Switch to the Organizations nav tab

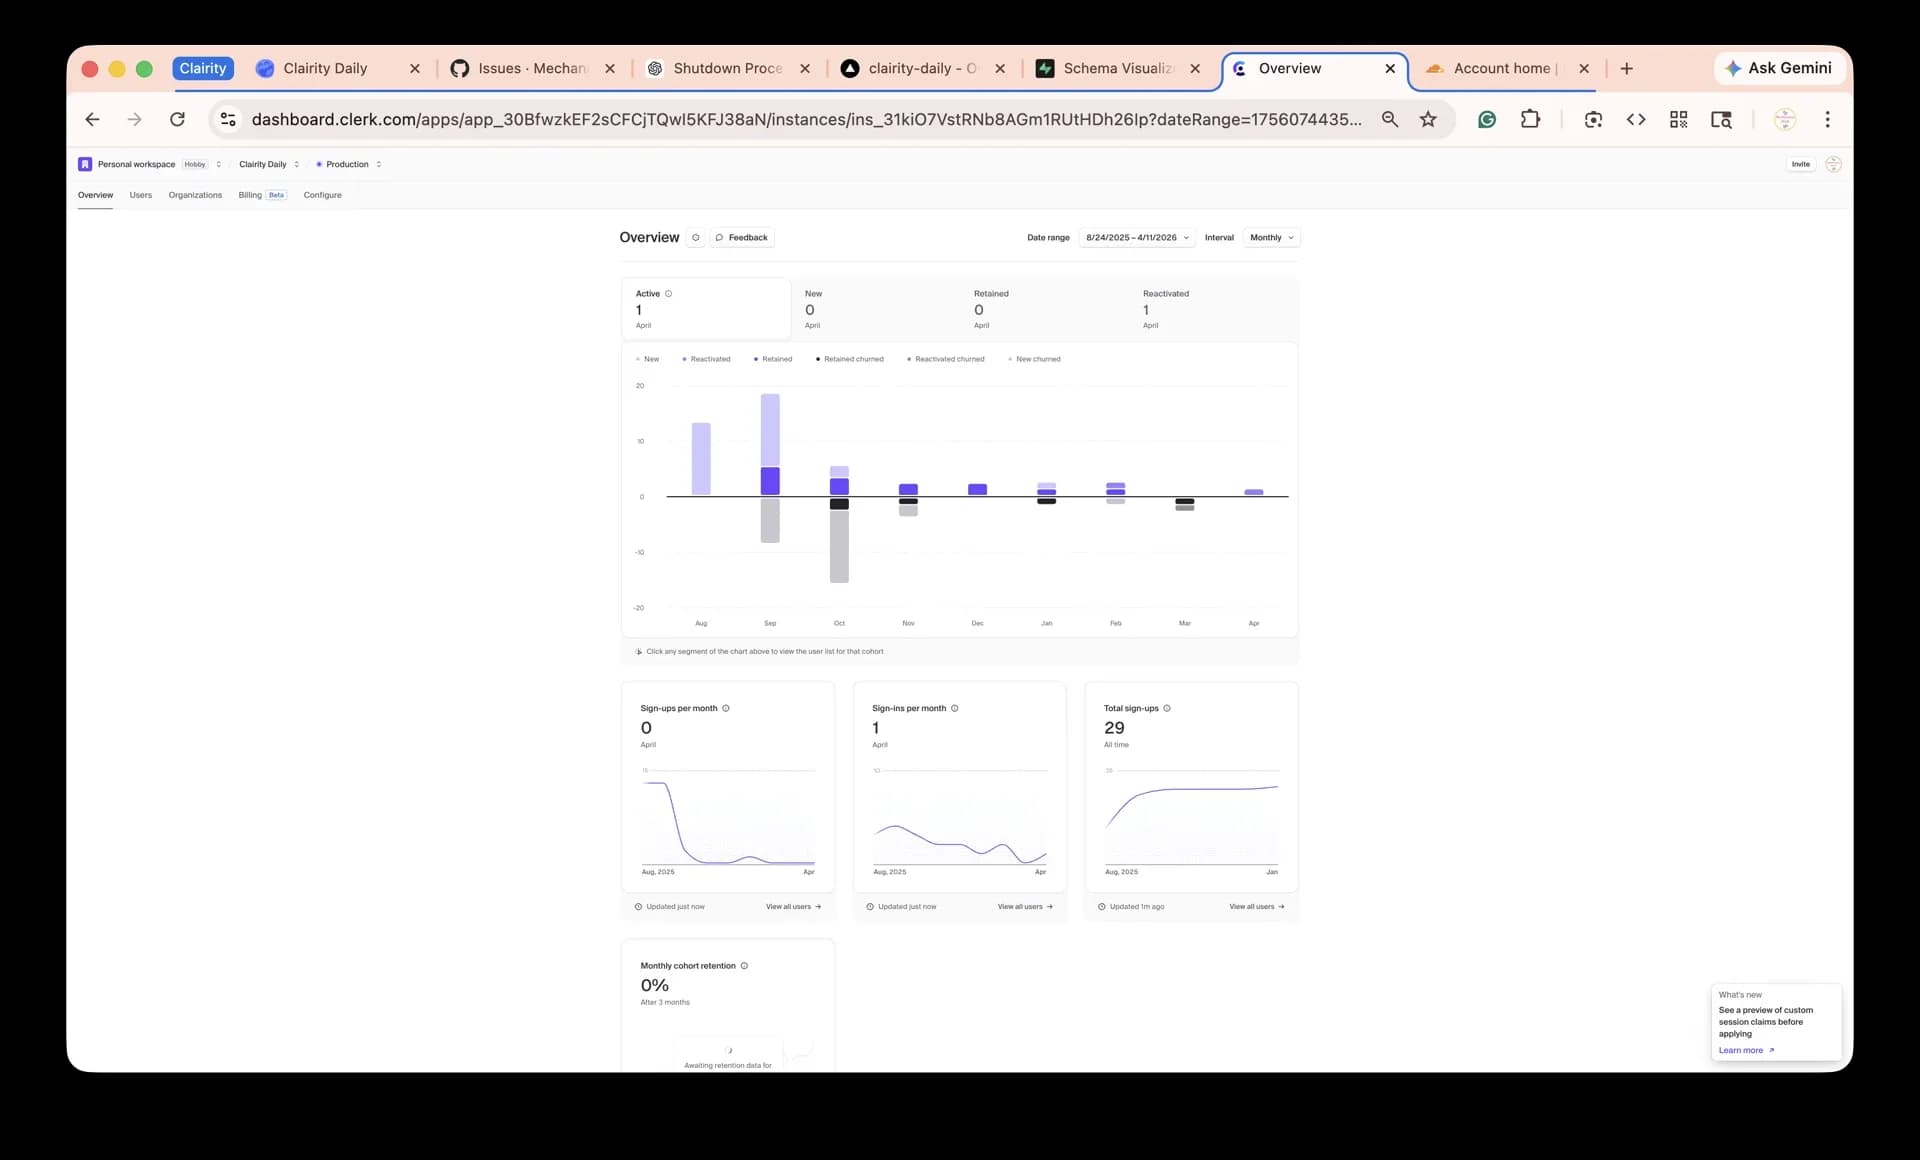[195, 195]
